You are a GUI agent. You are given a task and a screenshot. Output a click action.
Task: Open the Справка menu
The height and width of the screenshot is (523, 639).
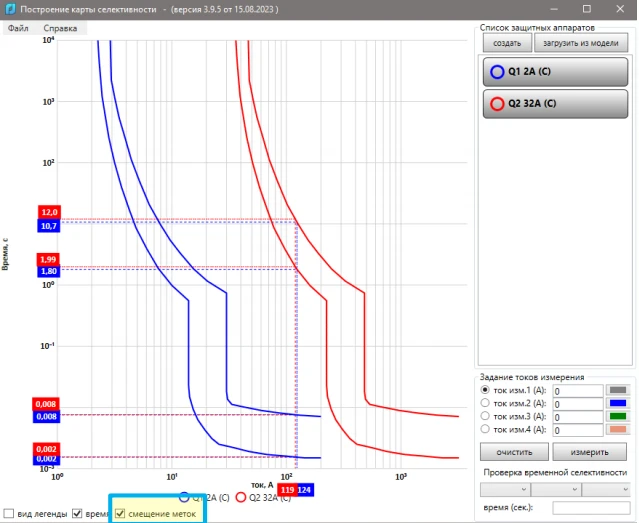[60, 28]
